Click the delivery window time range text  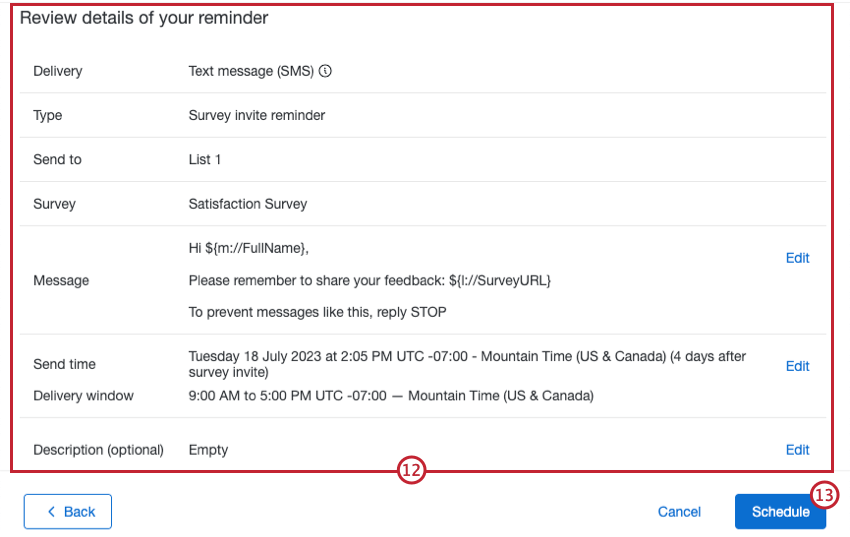tap(391, 396)
